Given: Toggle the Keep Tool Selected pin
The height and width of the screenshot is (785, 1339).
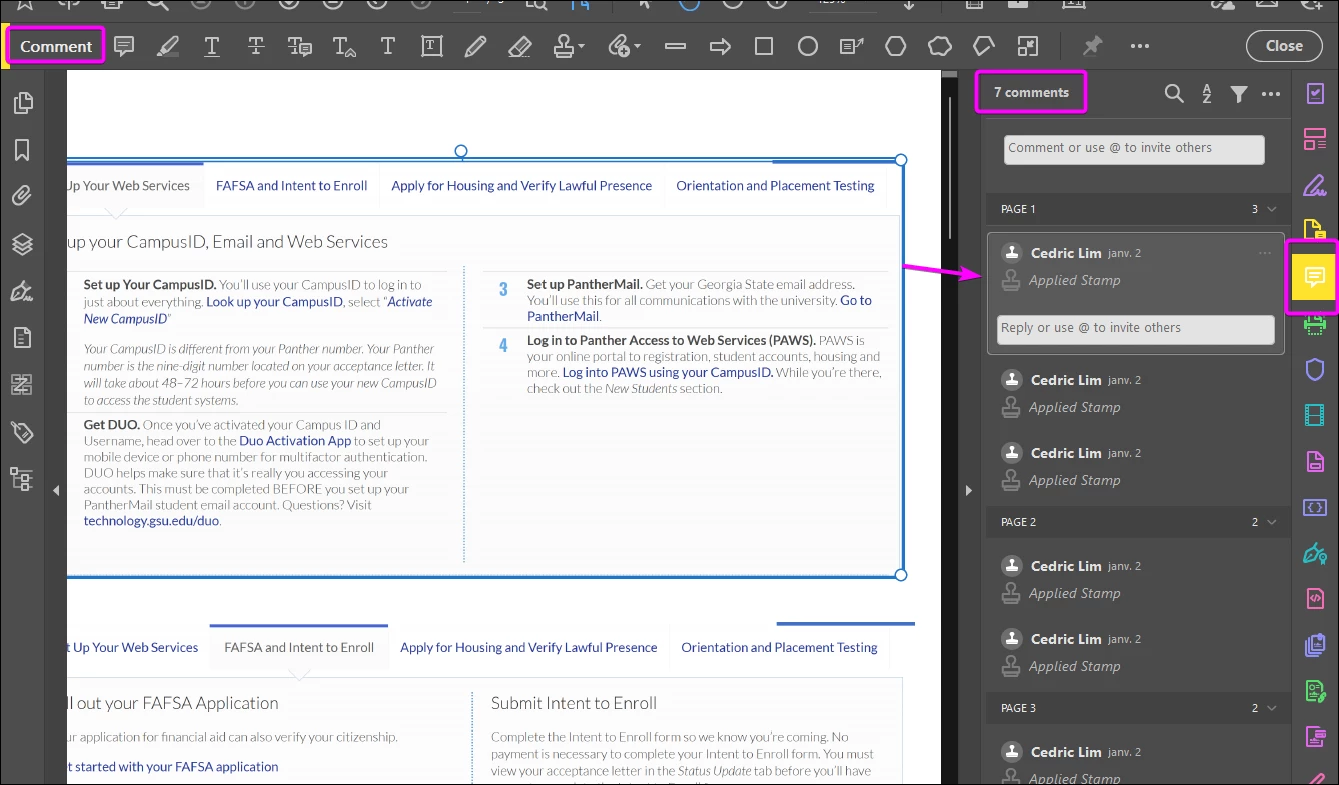Looking at the screenshot, I should tap(1092, 46).
